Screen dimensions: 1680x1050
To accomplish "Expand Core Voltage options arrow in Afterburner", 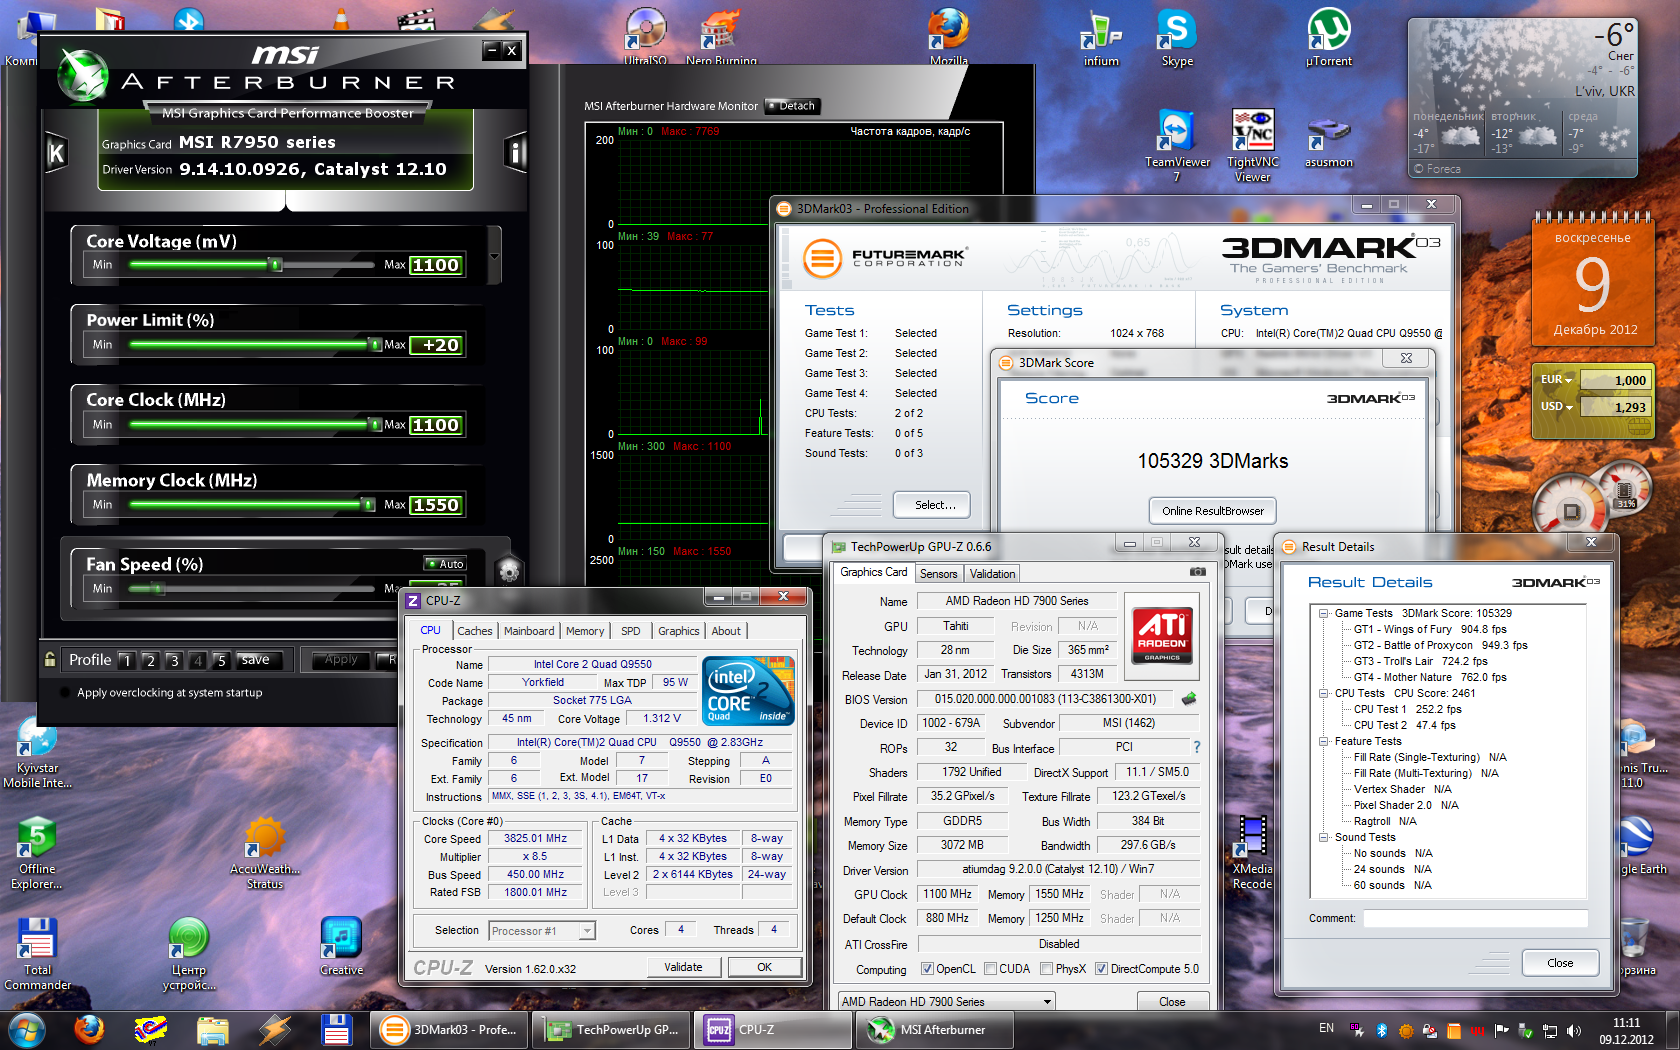I will click(x=494, y=256).
